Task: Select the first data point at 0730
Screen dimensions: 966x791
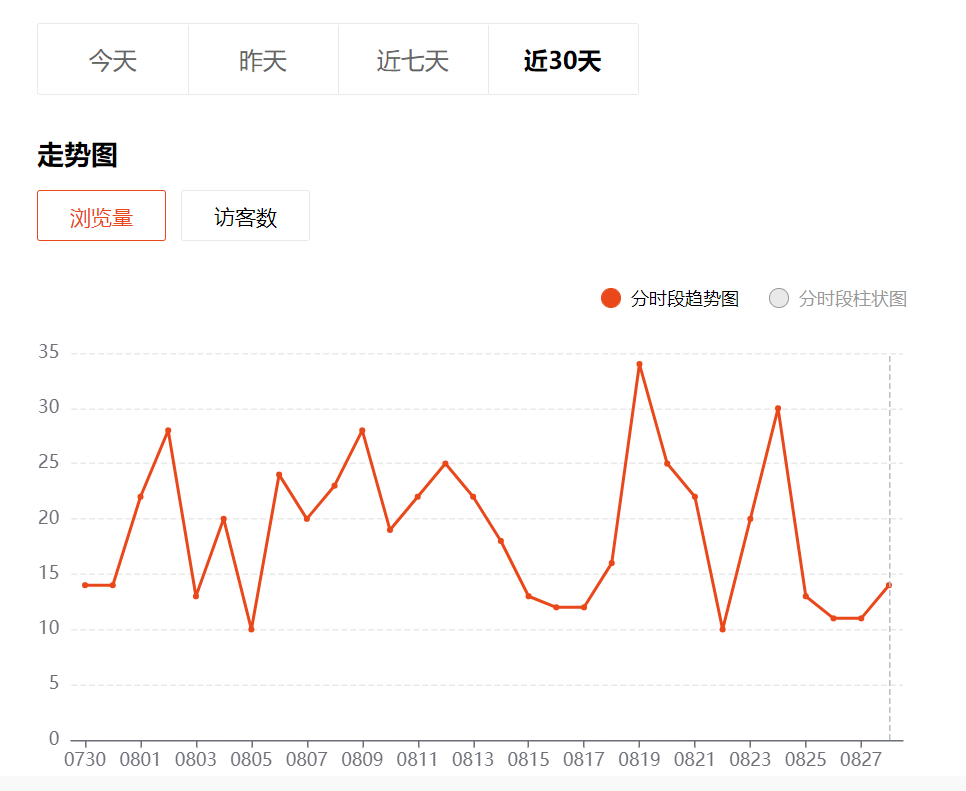Action: (85, 585)
